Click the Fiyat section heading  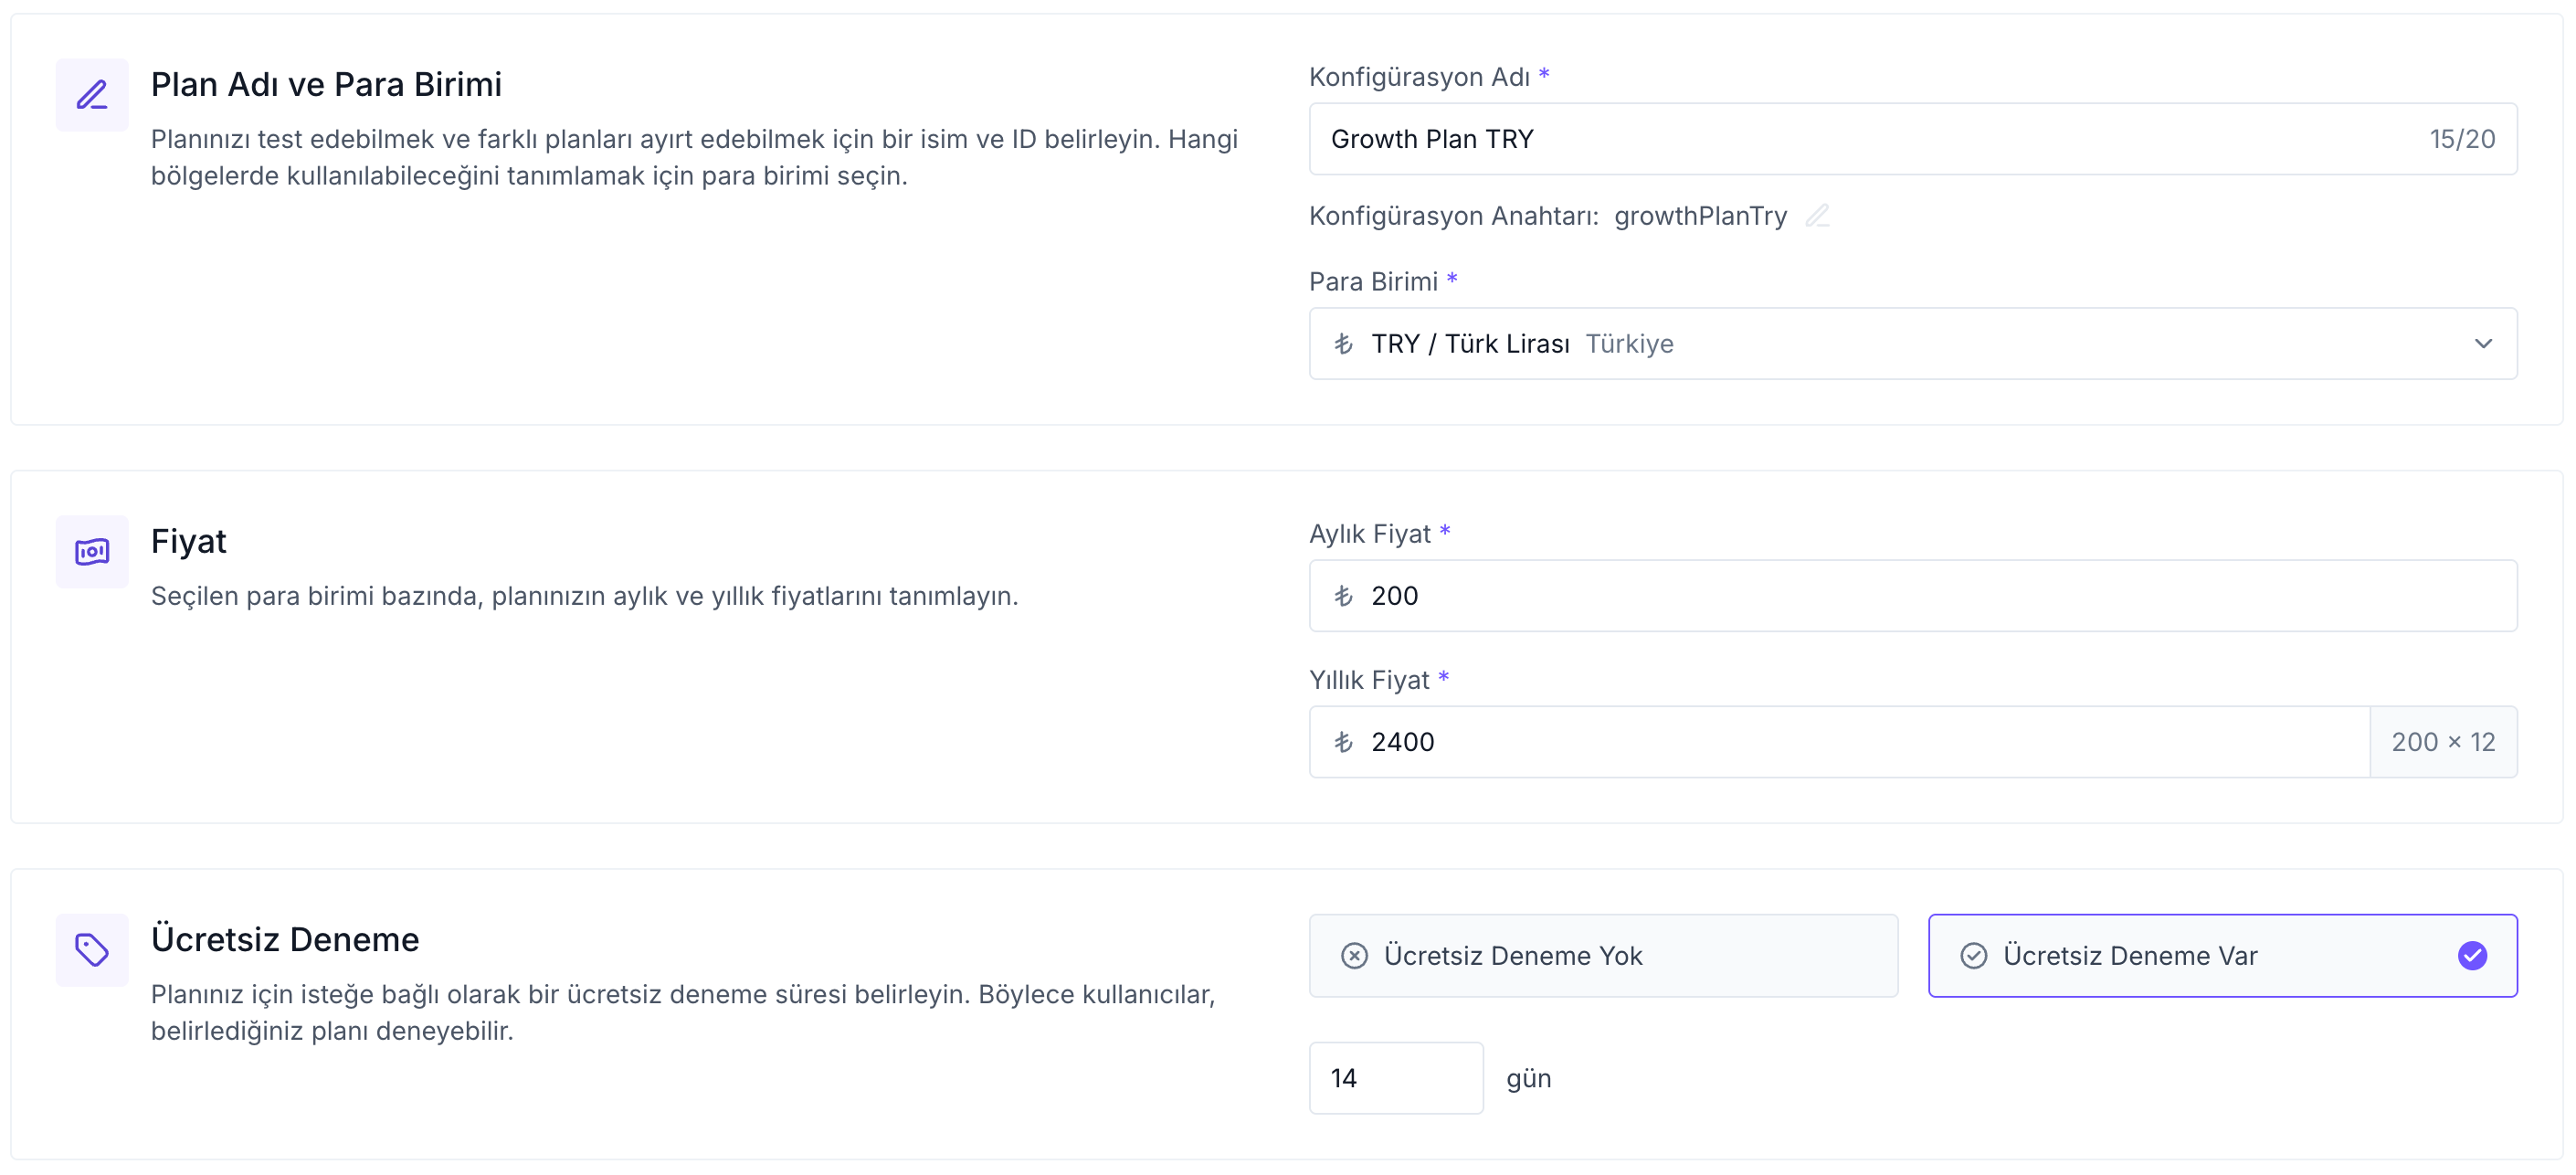[189, 541]
